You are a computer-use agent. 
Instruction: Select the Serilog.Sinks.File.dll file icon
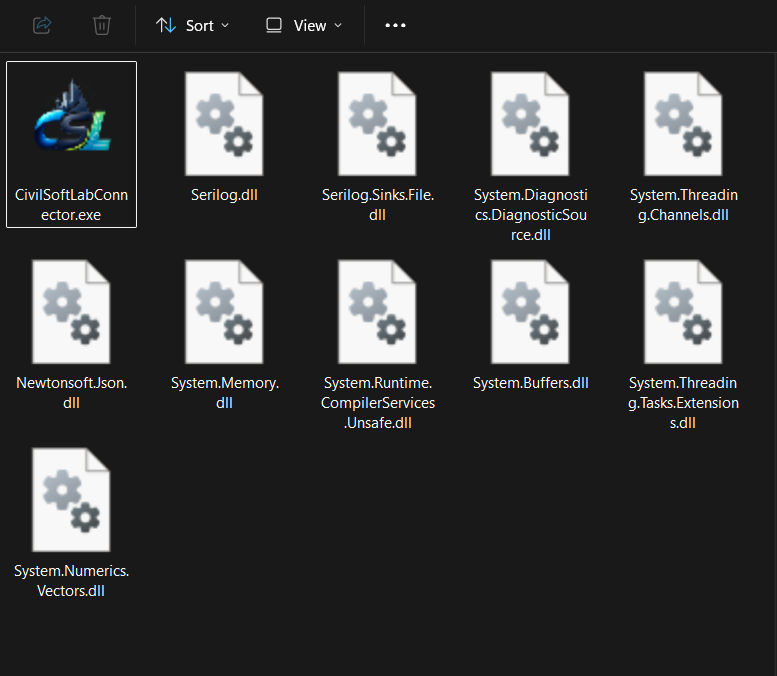pyautogui.click(x=377, y=123)
